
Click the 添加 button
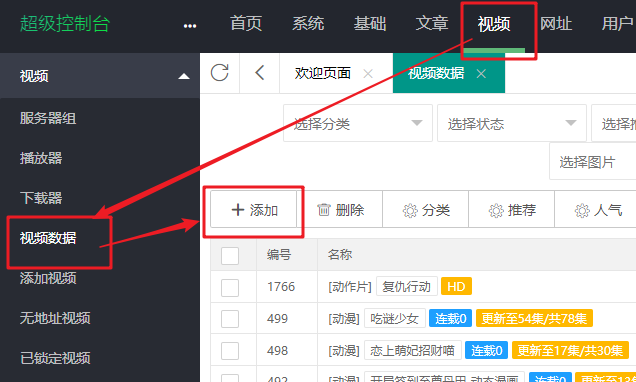point(254,210)
